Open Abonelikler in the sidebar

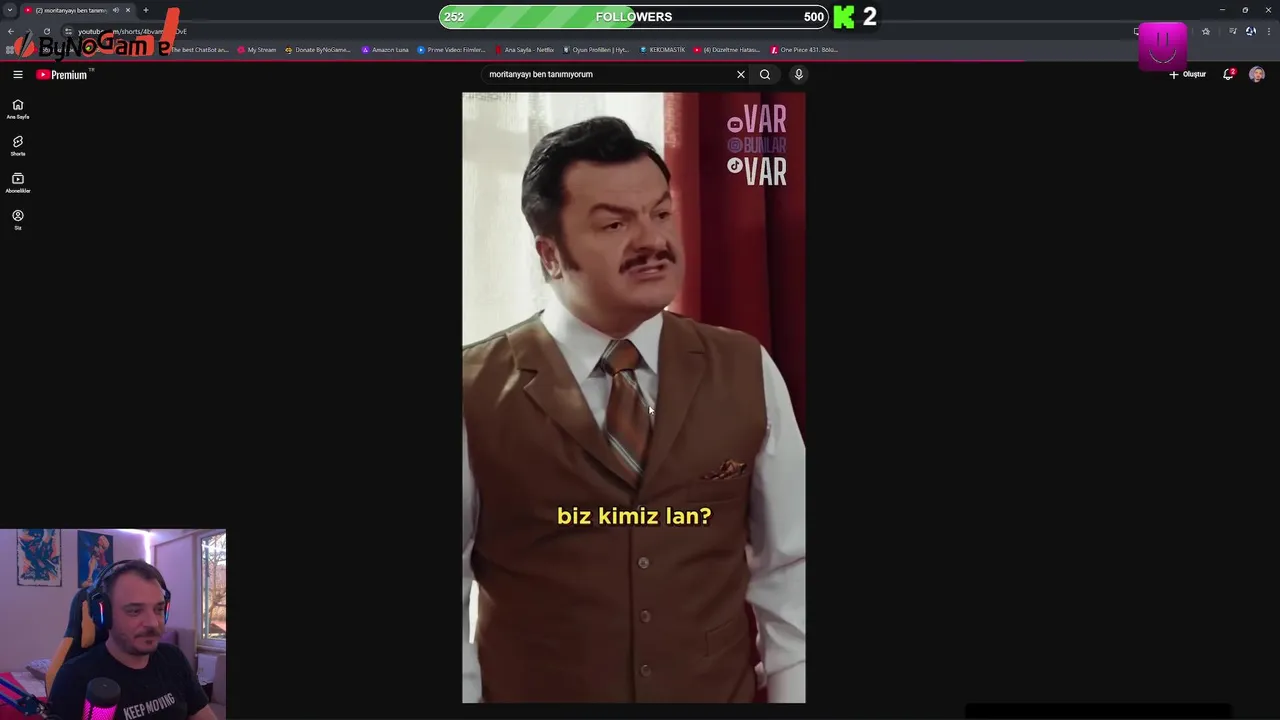tap(18, 183)
